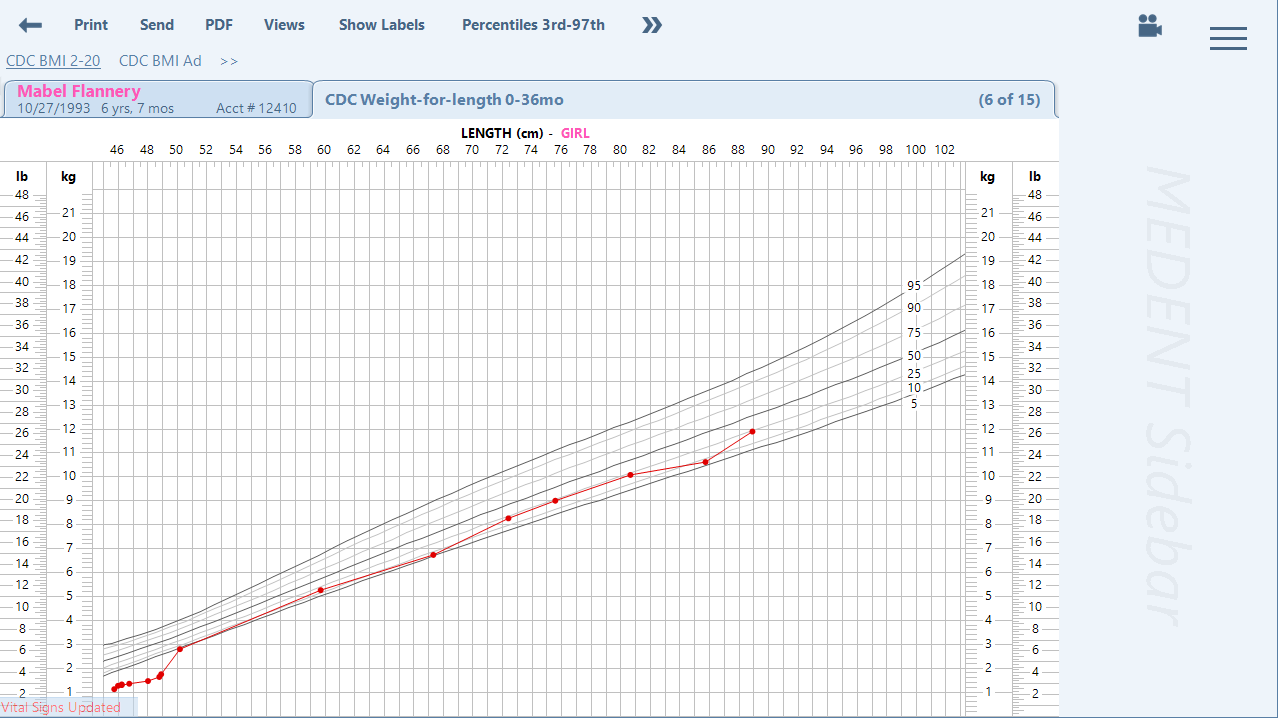Open the CDC BMI 2-20 chart link
This screenshot has height=718, width=1278.
point(53,61)
